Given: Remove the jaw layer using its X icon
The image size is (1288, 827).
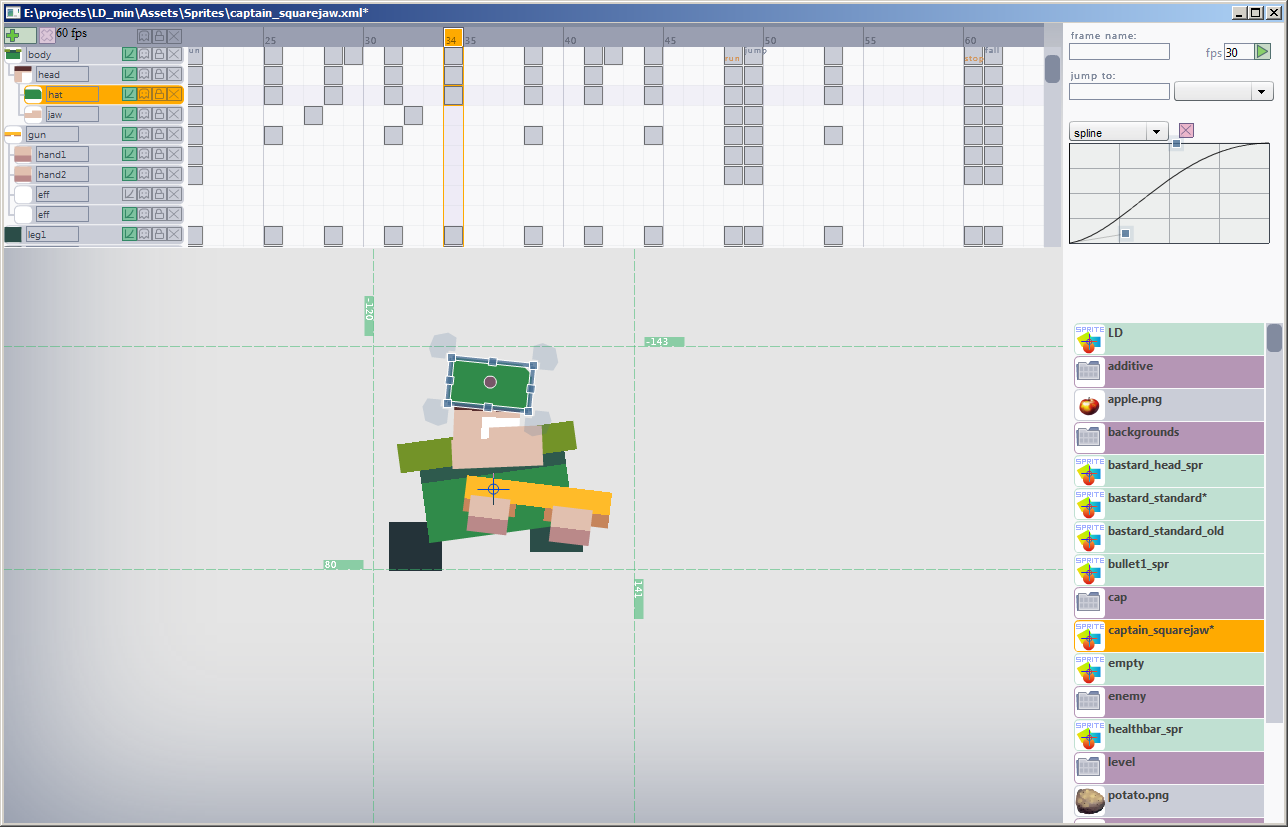Looking at the screenshot, I should (x=174, y=114).
